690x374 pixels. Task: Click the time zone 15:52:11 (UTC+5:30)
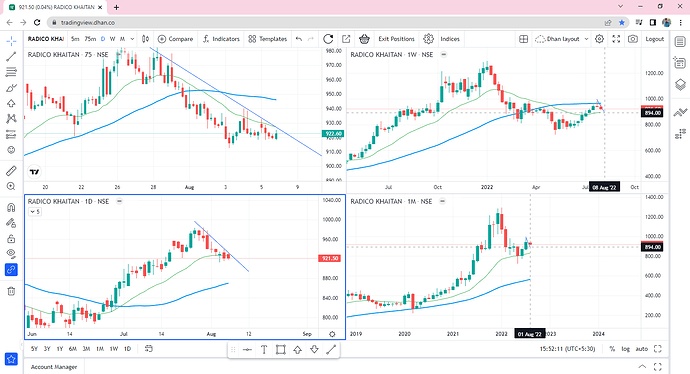tap(567, 349)
